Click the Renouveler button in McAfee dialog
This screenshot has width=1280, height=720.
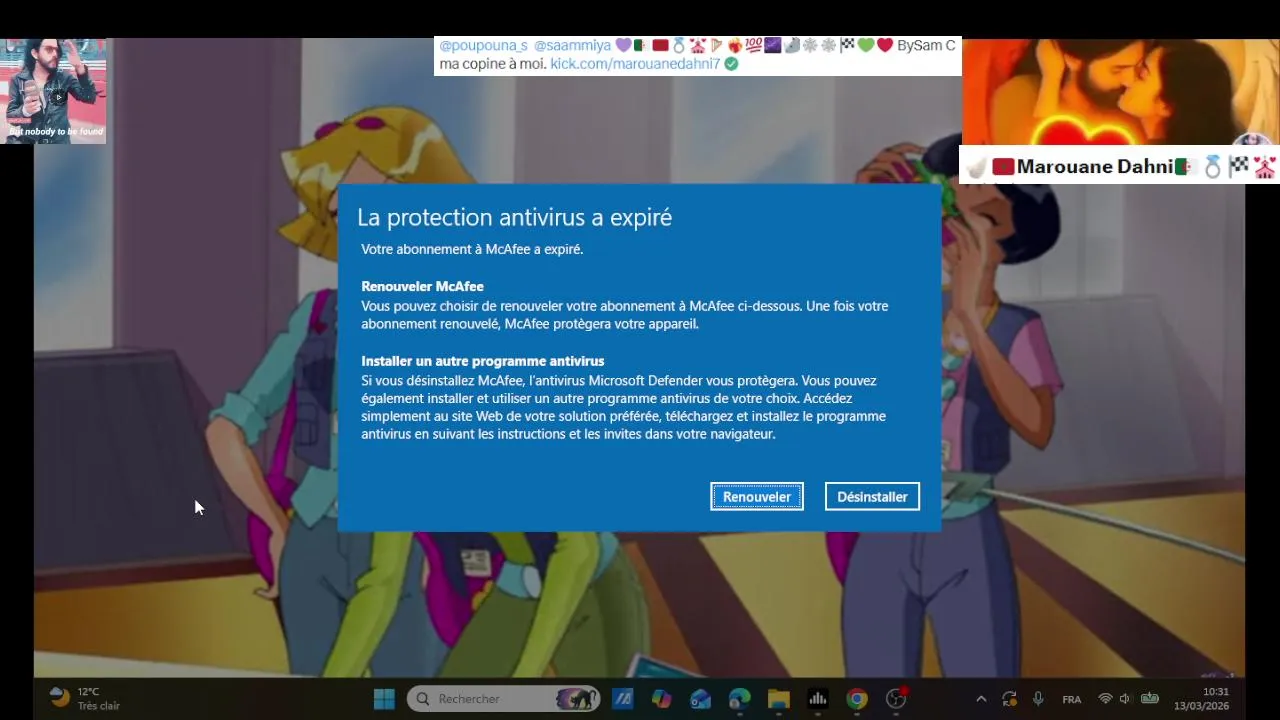757,497
